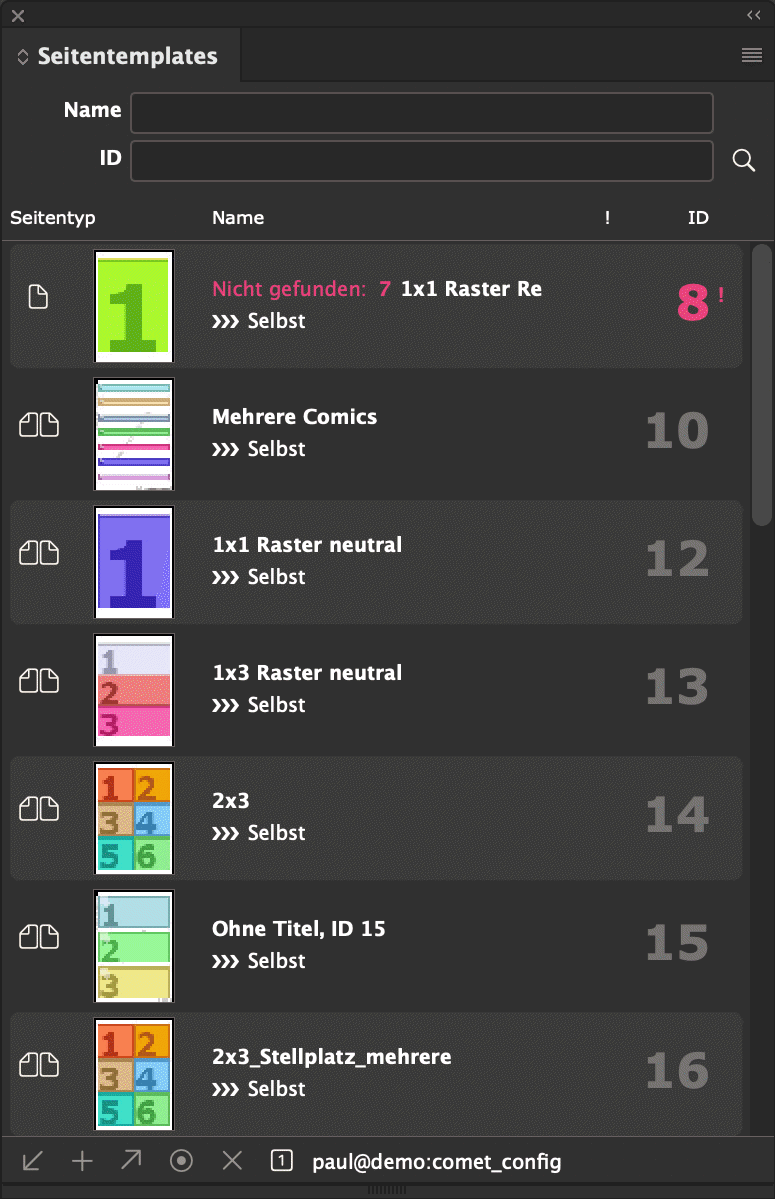Screen dimensions: 775x1199
Task: Click the magnifier search icon beside ID field
Action: (x=744, y=161)
